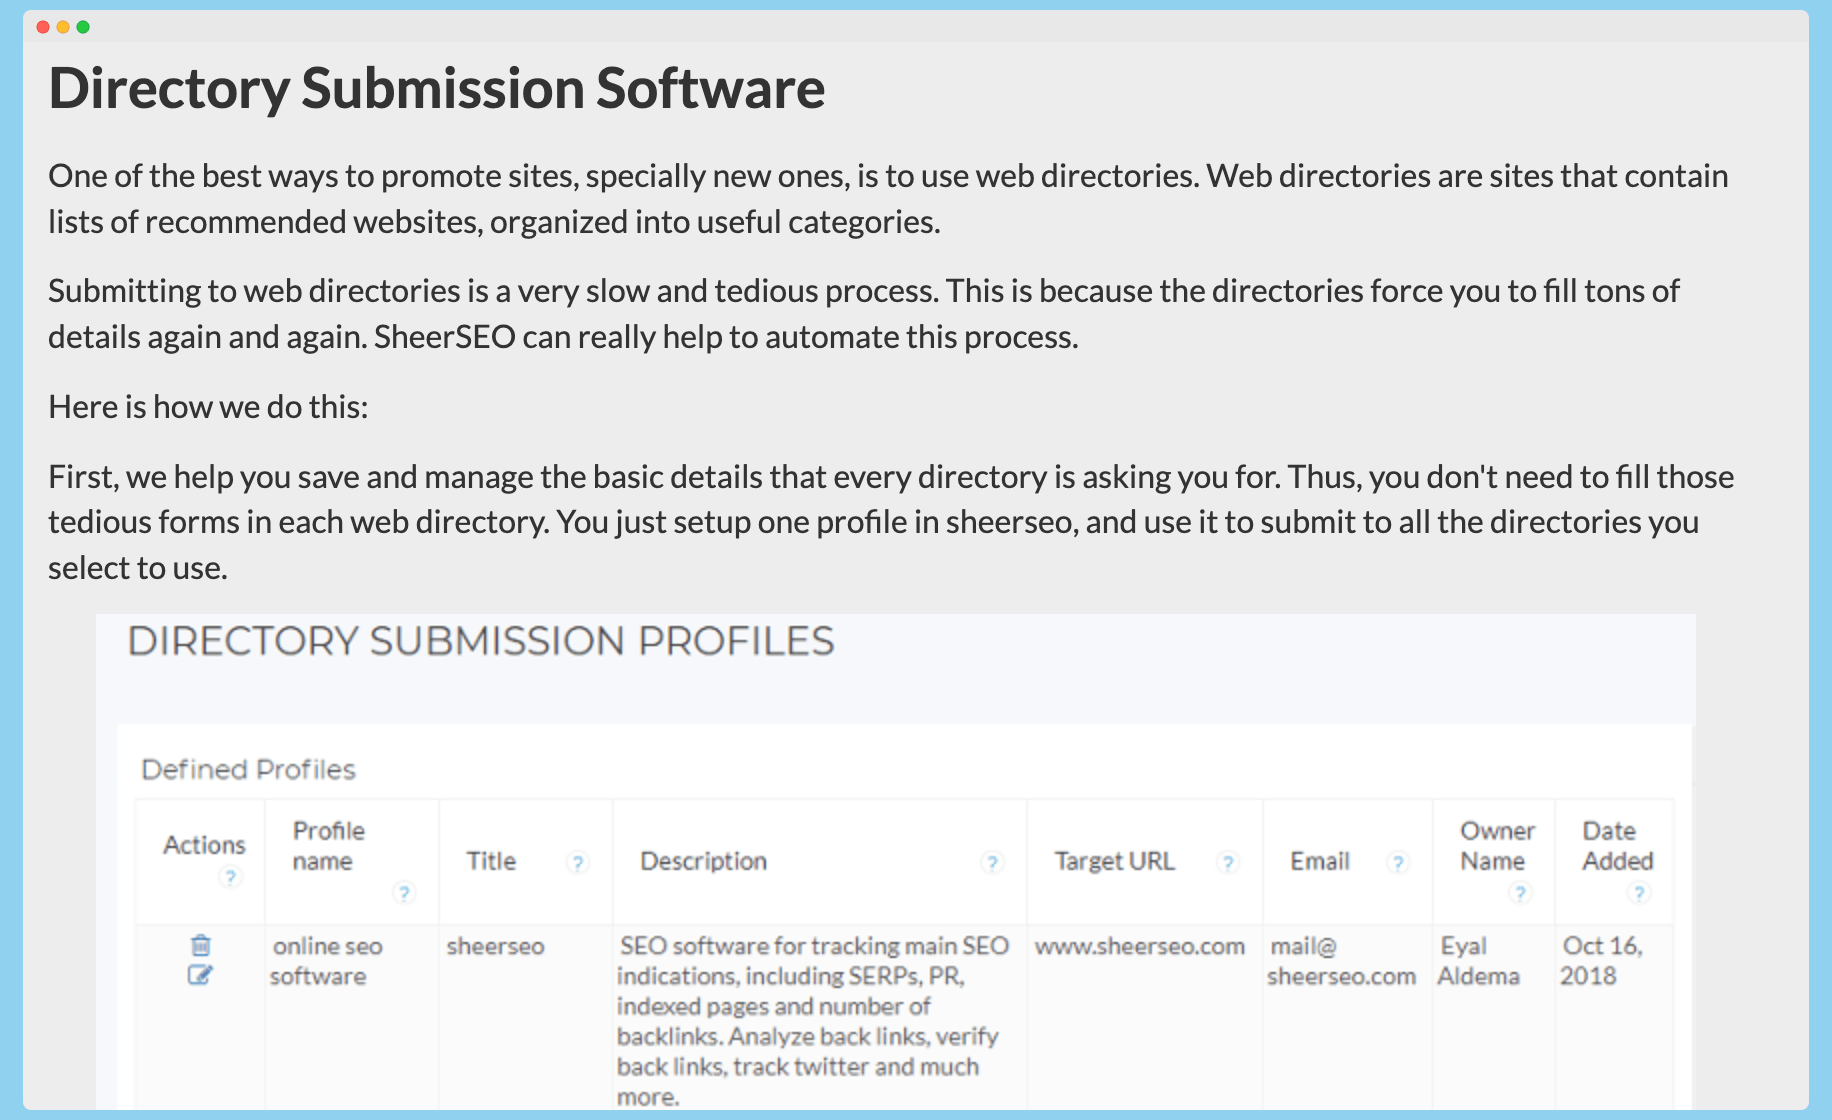This screenshot has height=1120, width=1832.
Task: Open help icon under Owner Name header
Action: [x=1520, y=892]
